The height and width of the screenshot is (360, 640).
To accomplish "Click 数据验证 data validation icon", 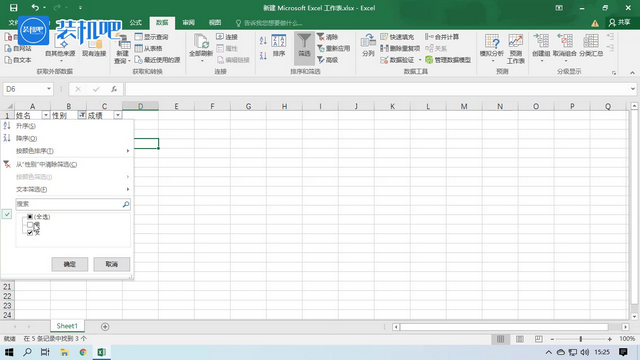I will click(x=397, y=60).
